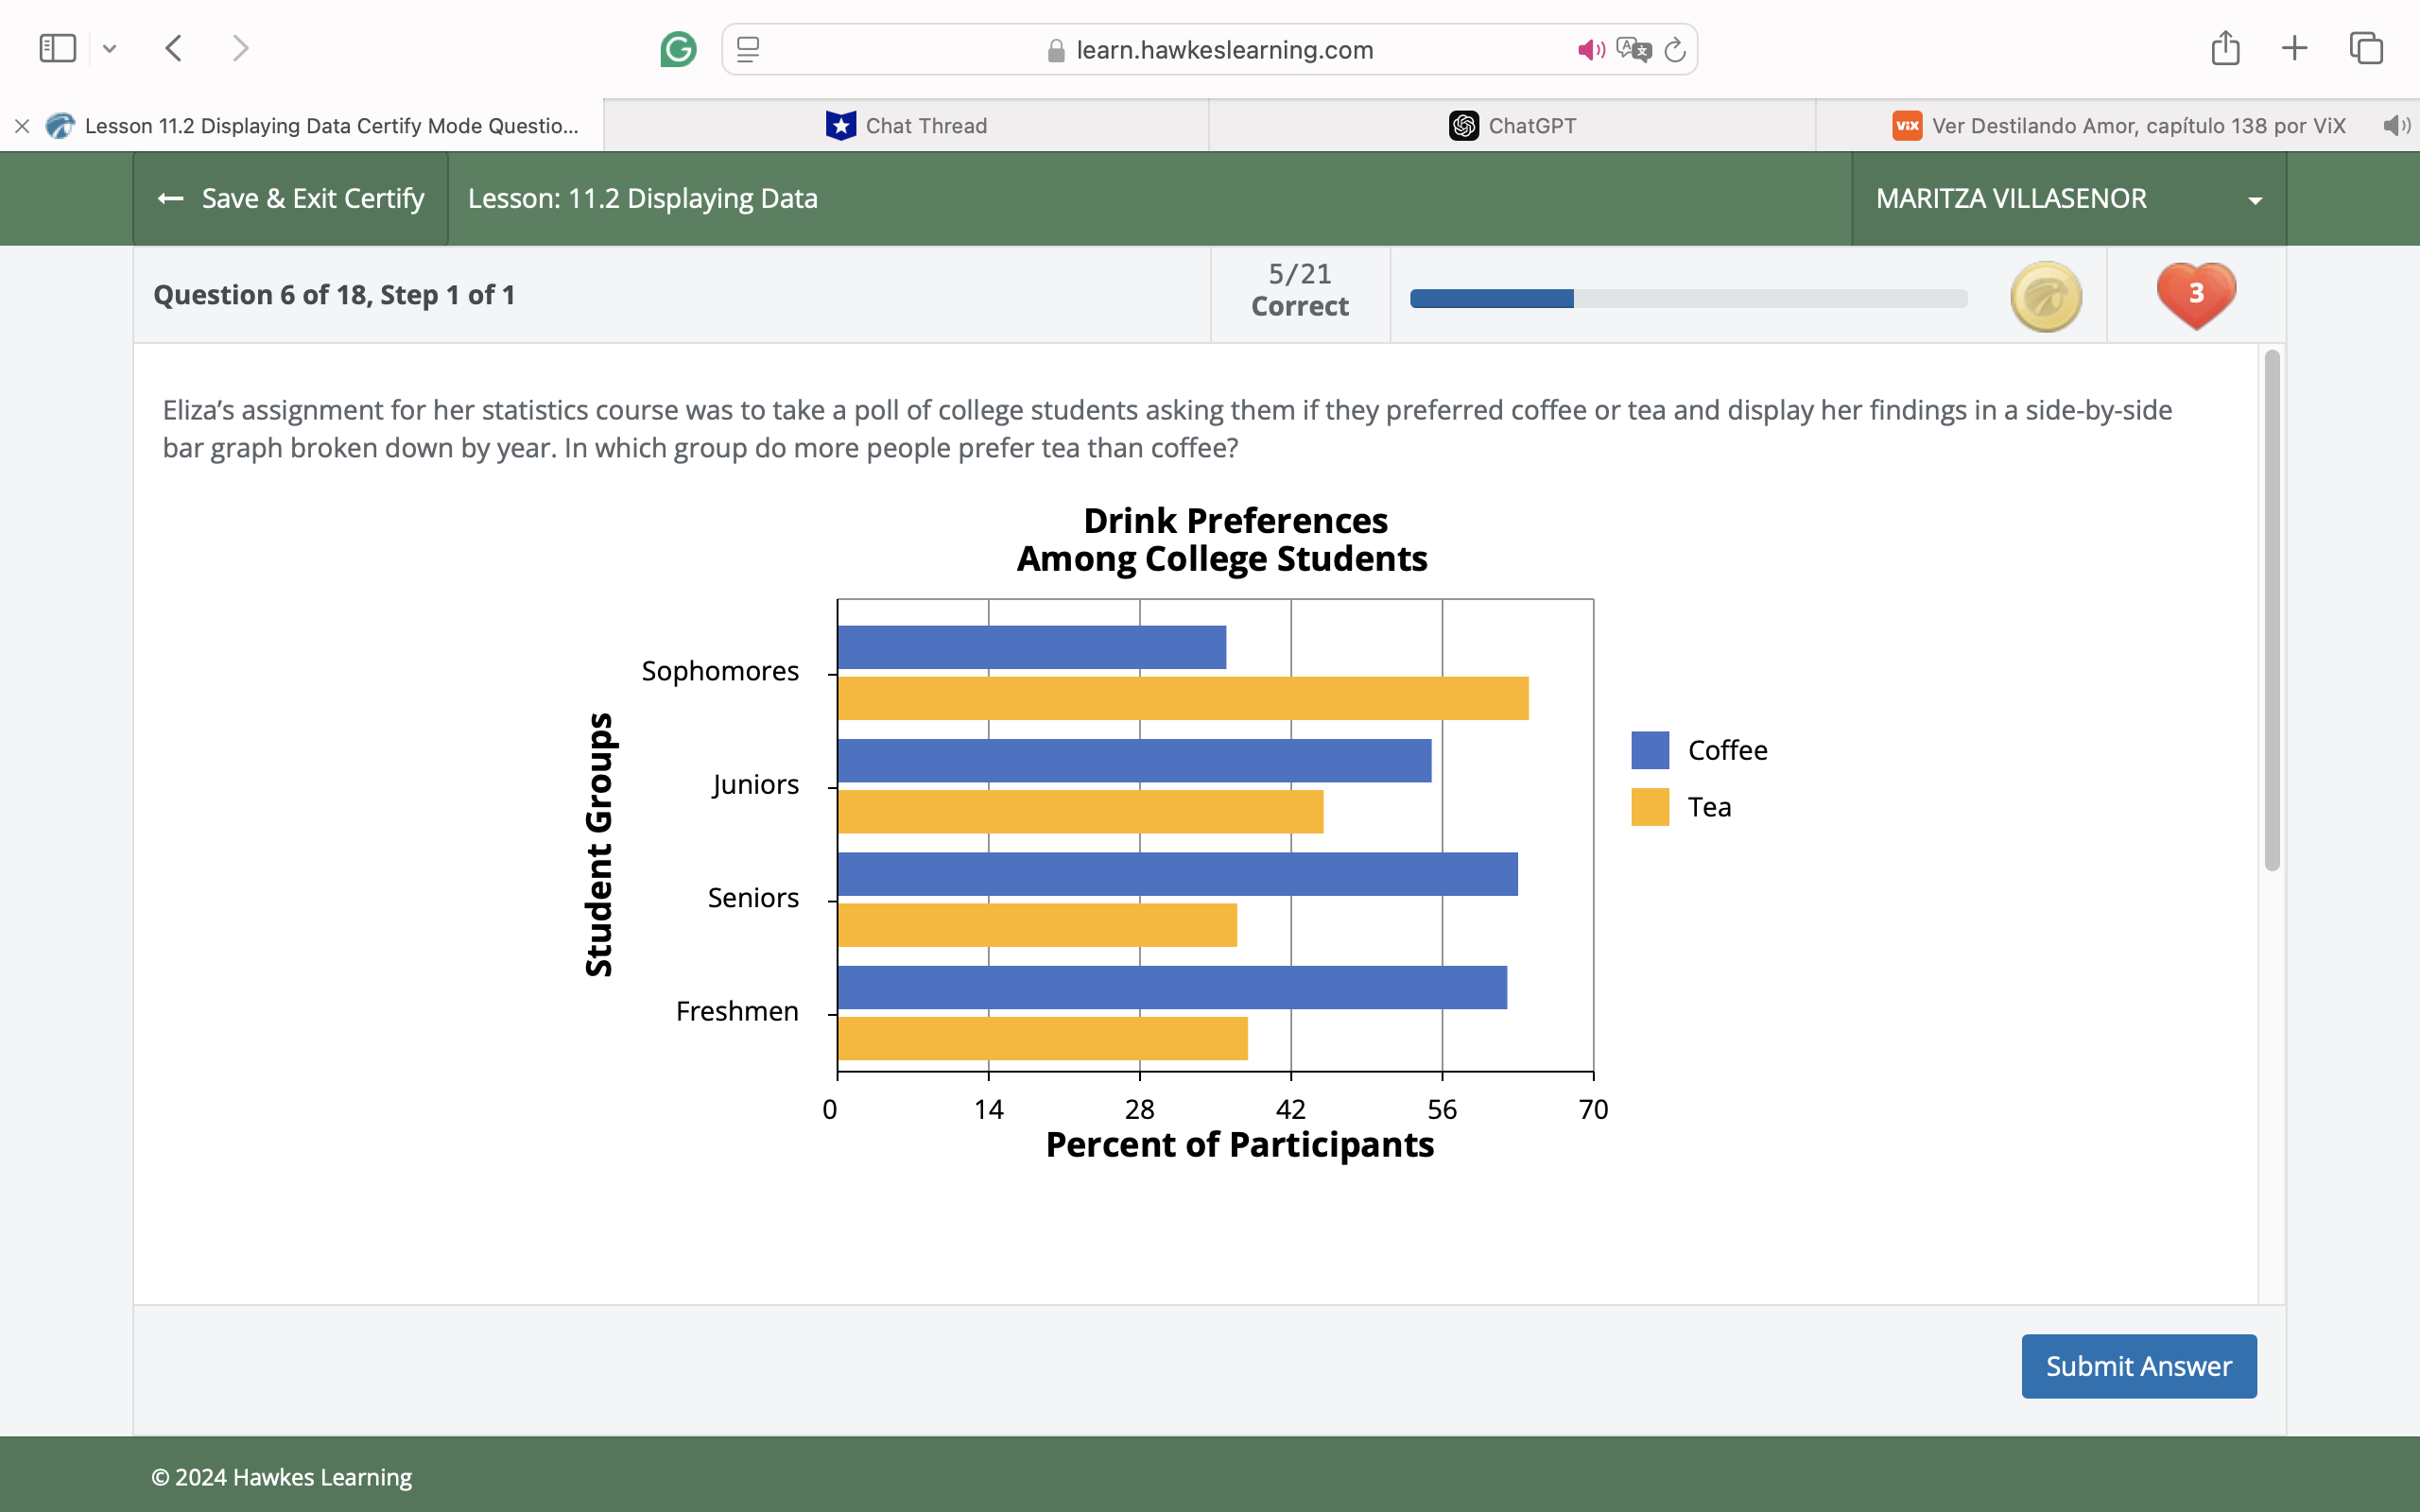Click the page reload icon
Screen dimensions: 2420x1512
pos(1675,50)
